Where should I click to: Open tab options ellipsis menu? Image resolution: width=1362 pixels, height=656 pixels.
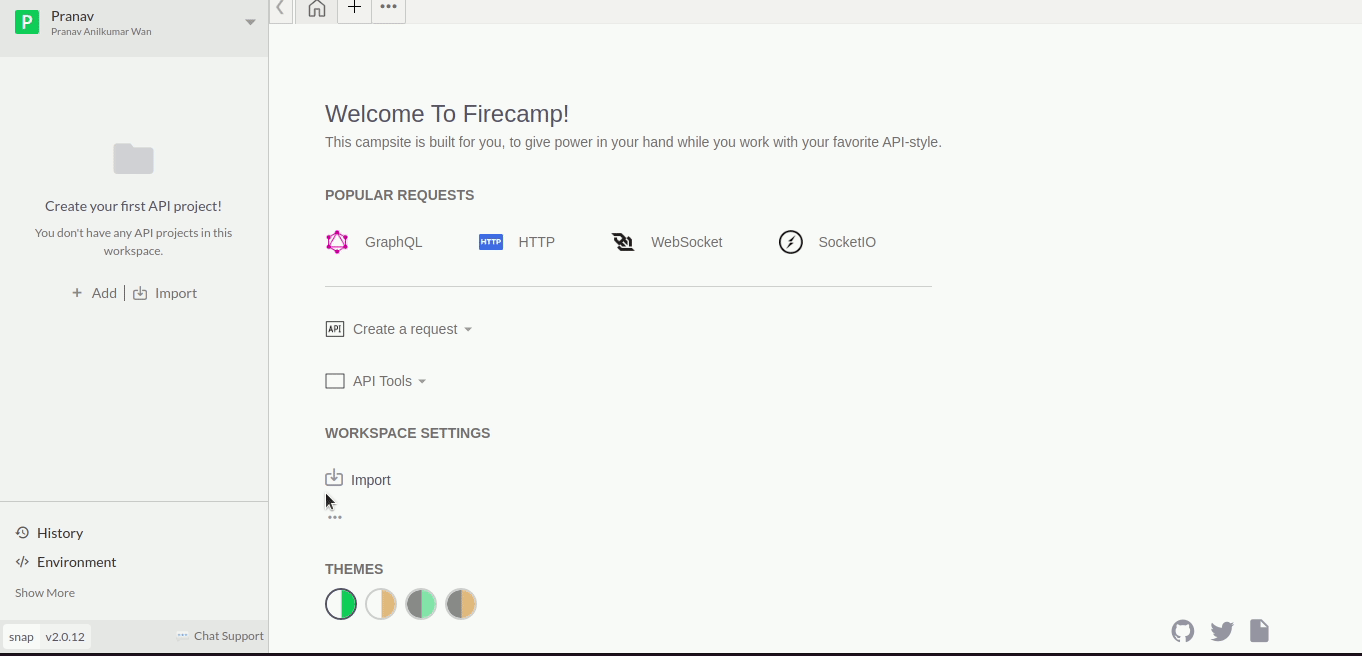point(388,7)
